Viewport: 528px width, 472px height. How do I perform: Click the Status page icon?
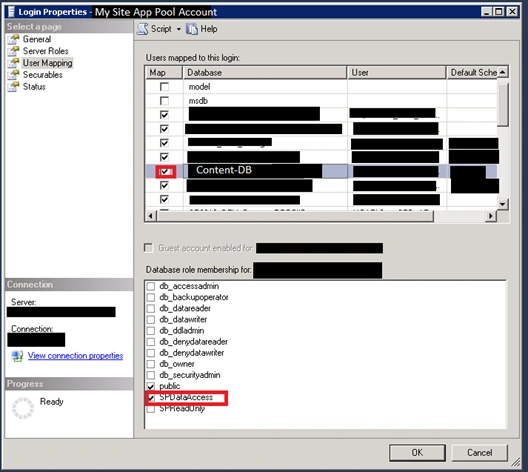pos(13,87)
